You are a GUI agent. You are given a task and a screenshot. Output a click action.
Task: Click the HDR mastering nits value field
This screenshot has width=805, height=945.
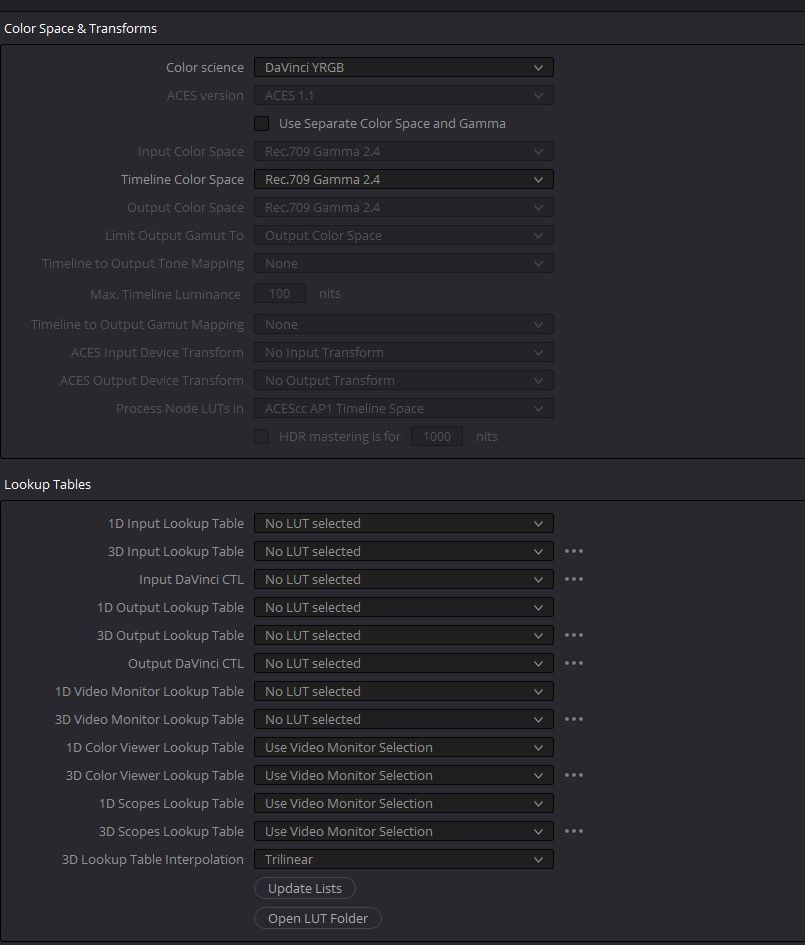point(437,437)
